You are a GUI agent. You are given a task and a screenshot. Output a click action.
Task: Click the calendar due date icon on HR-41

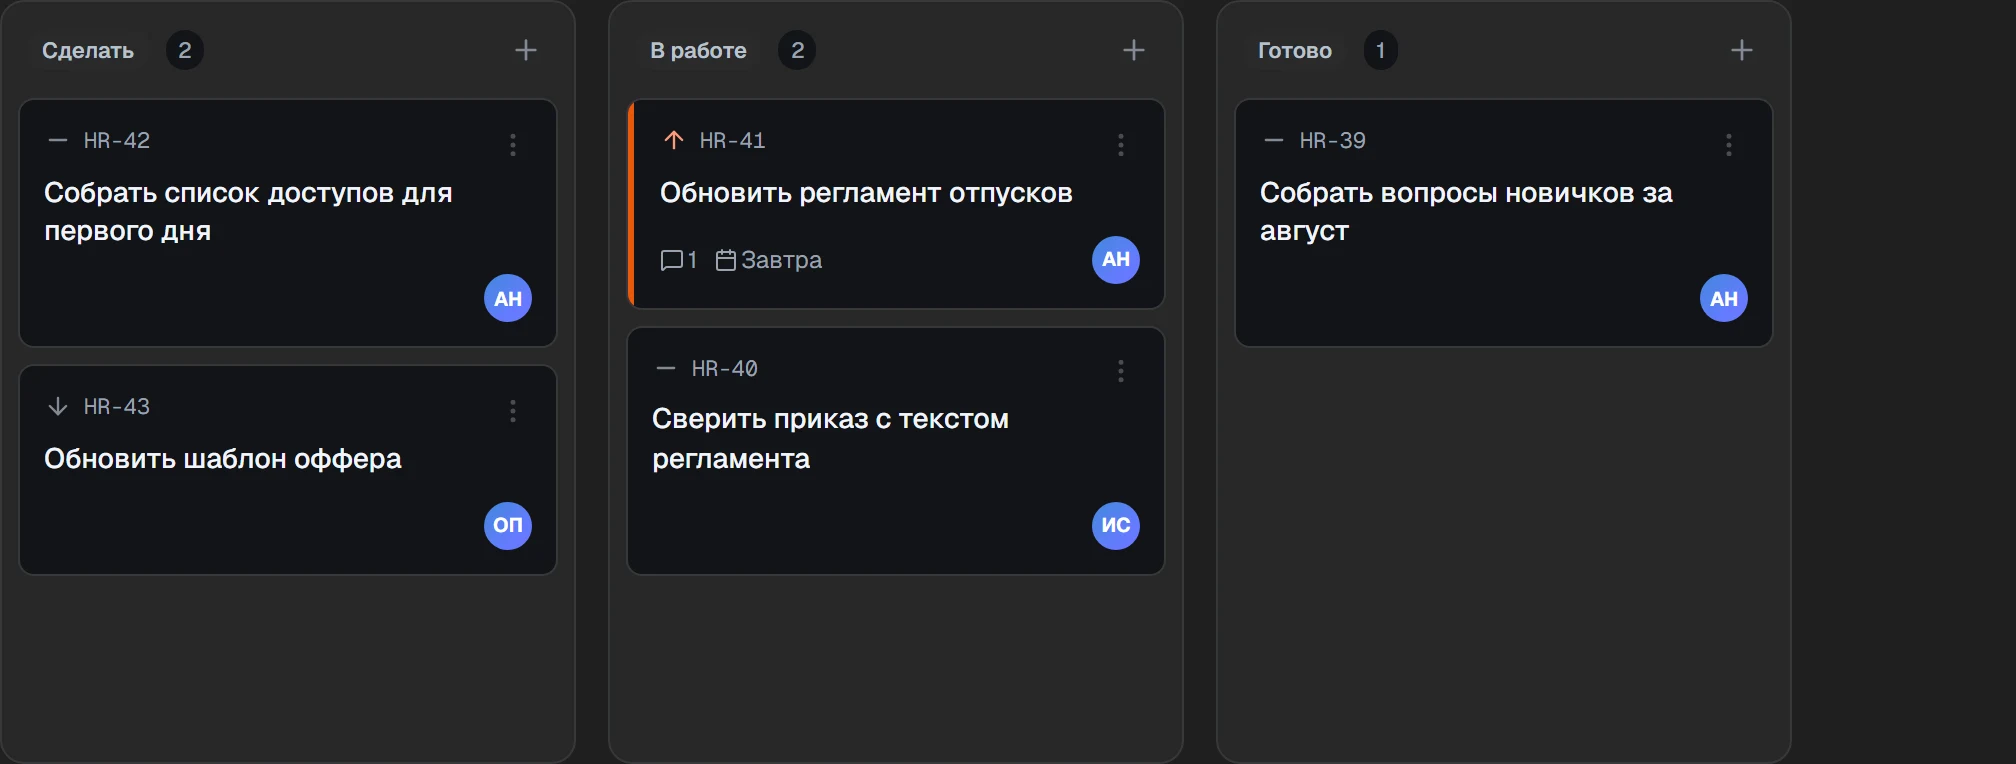[x=726, y=260]
